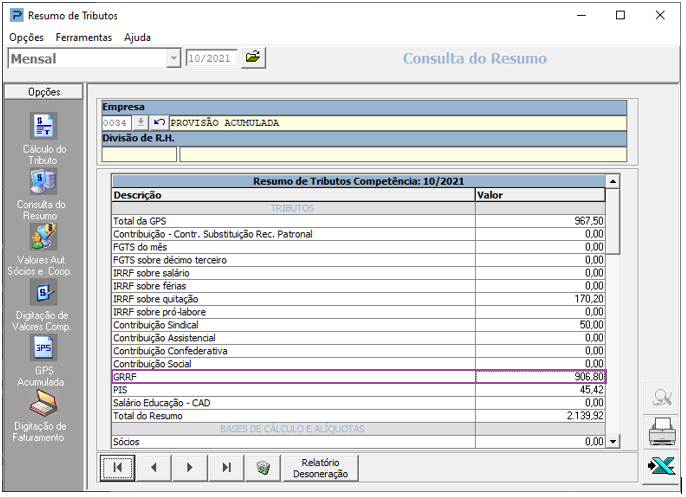This screenshot has height=497, width=686.
Task: Click the print preview magnifier icon
Action: [662, 398]
